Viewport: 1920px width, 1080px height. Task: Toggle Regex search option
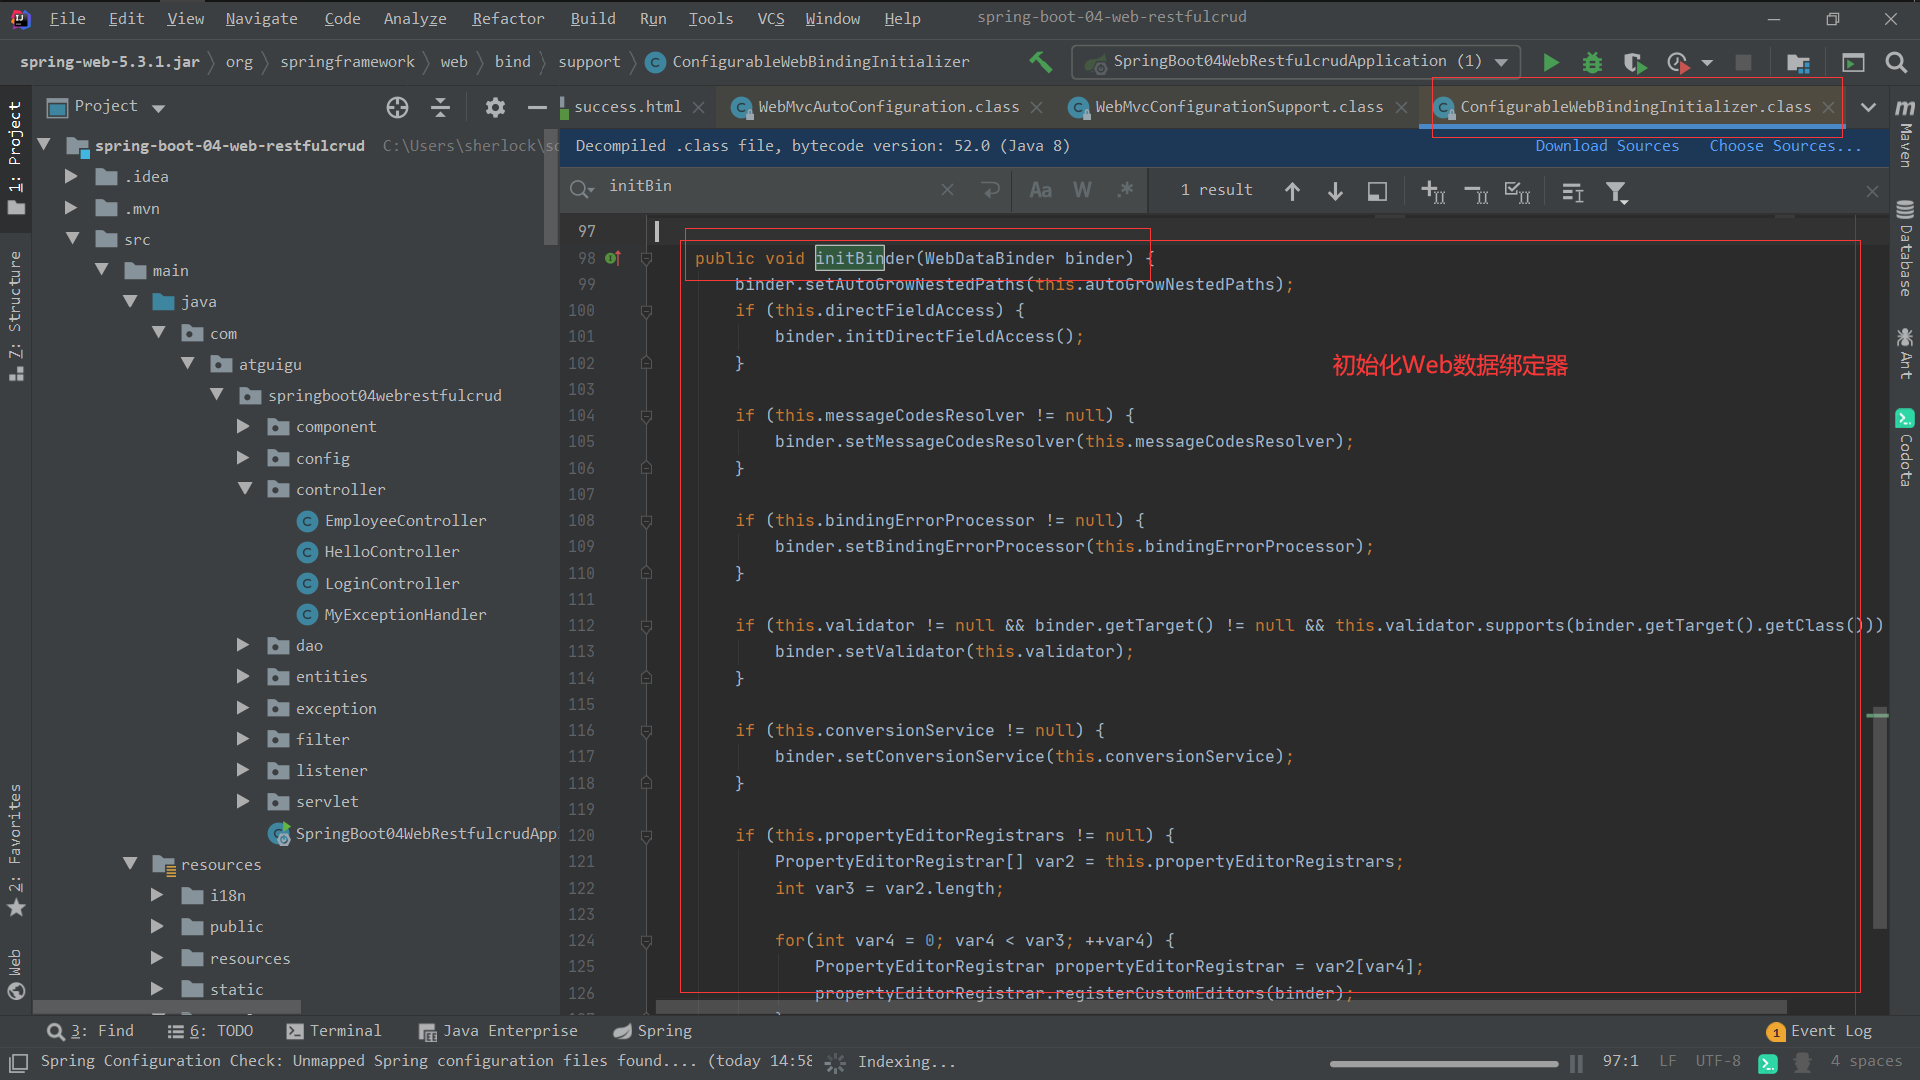point(1125,190)
